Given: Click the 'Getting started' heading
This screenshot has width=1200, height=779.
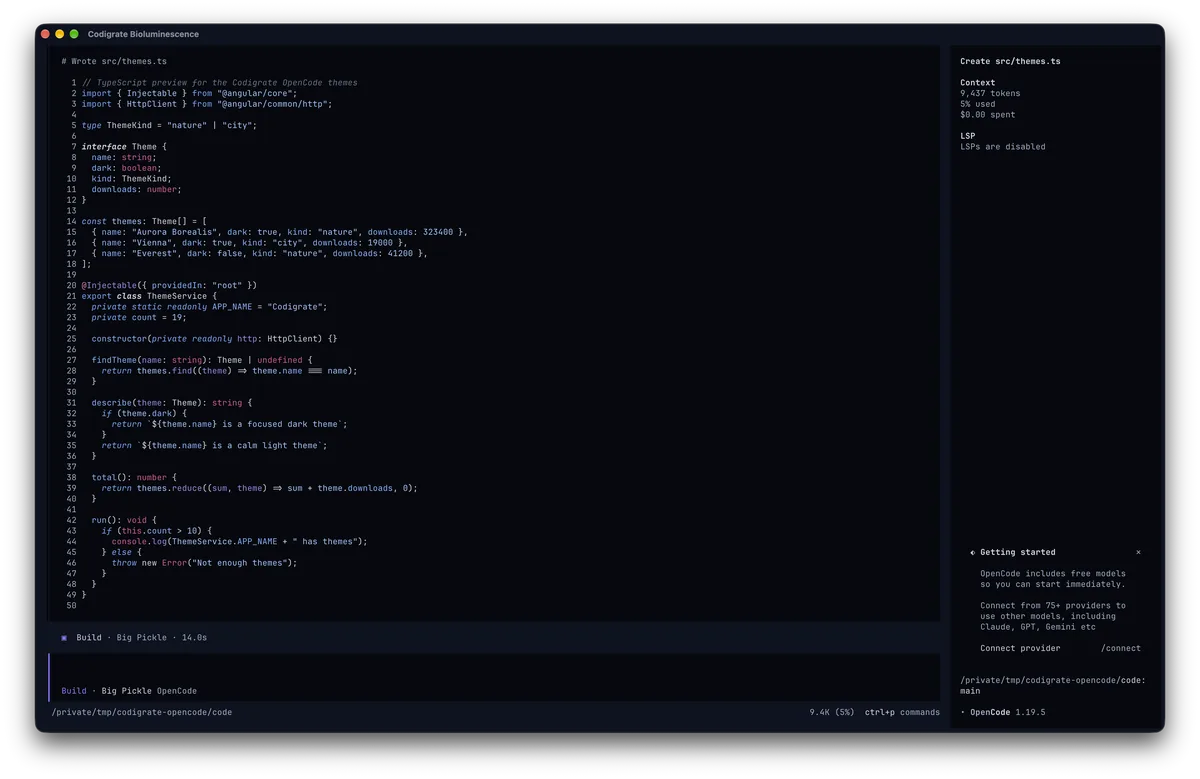Looking at the screenshot, I should pyautogui.click(x=1018, y=552).
